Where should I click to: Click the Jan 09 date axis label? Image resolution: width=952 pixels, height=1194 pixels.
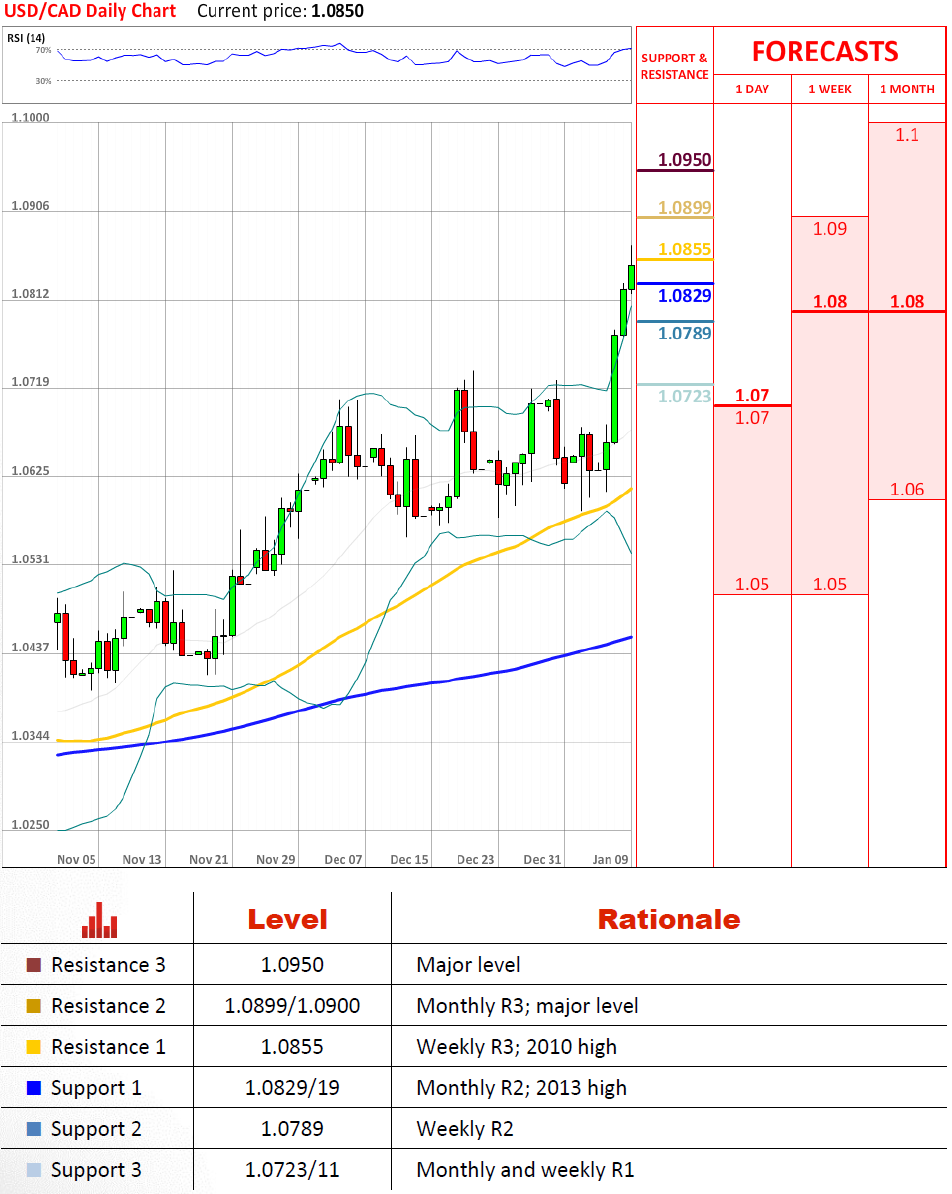pyautogui.click(x=610, y=860)
